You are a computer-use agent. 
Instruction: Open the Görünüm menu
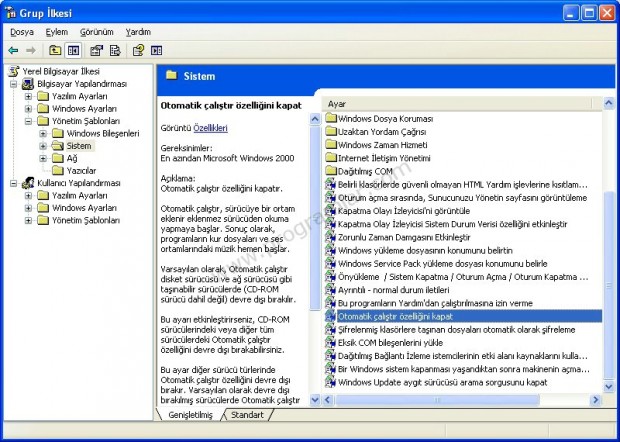[x=96, y=32]
